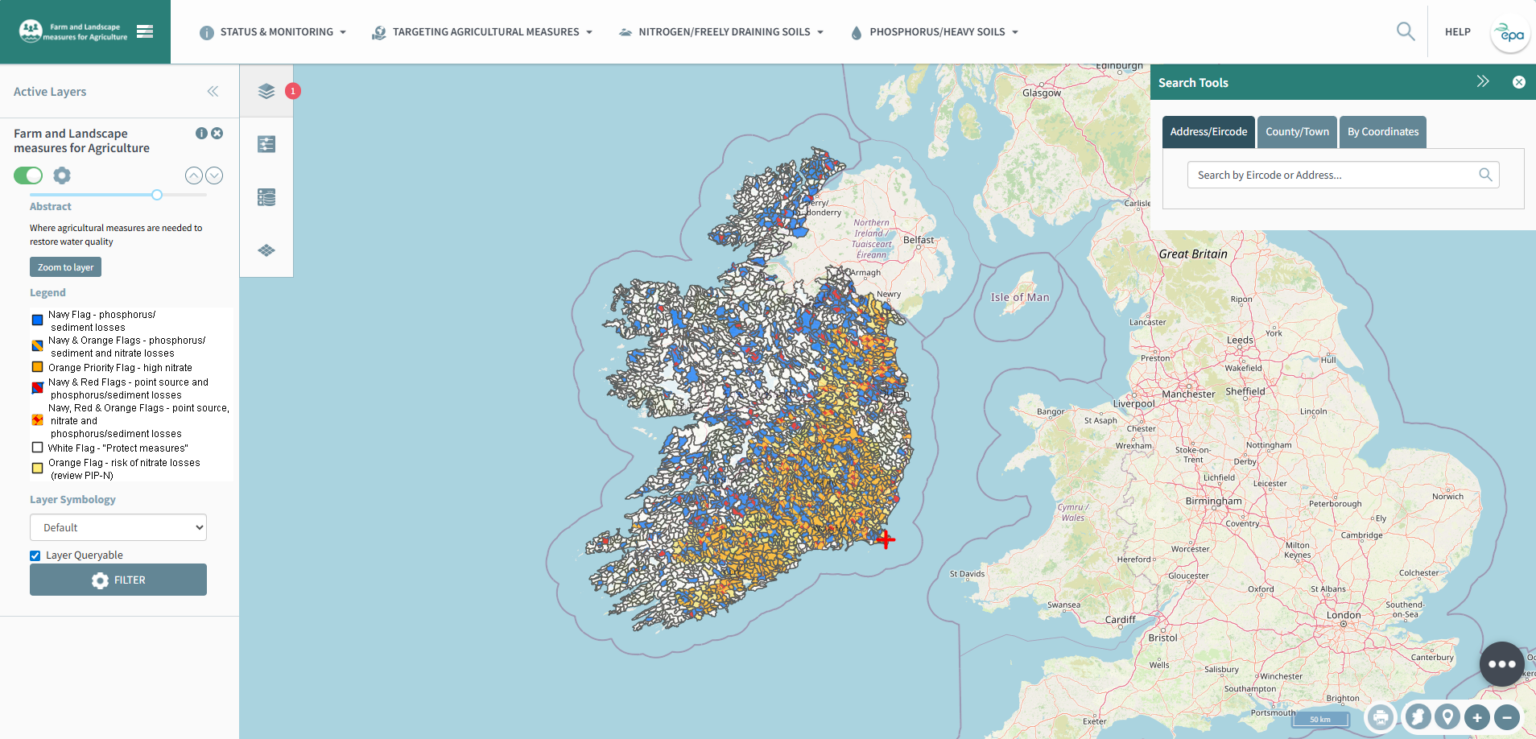The width and height of the screenshot is (1536, 739).
Task: Uncheck the Layer Queryable checkbox
Action: pyautogui.click(x=35, y=555)
